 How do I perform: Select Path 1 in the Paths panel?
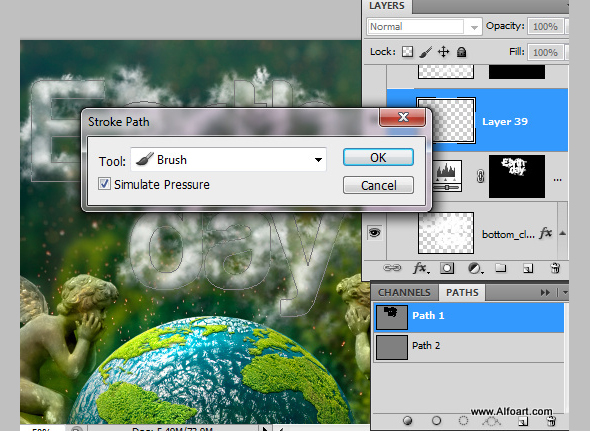468,318
